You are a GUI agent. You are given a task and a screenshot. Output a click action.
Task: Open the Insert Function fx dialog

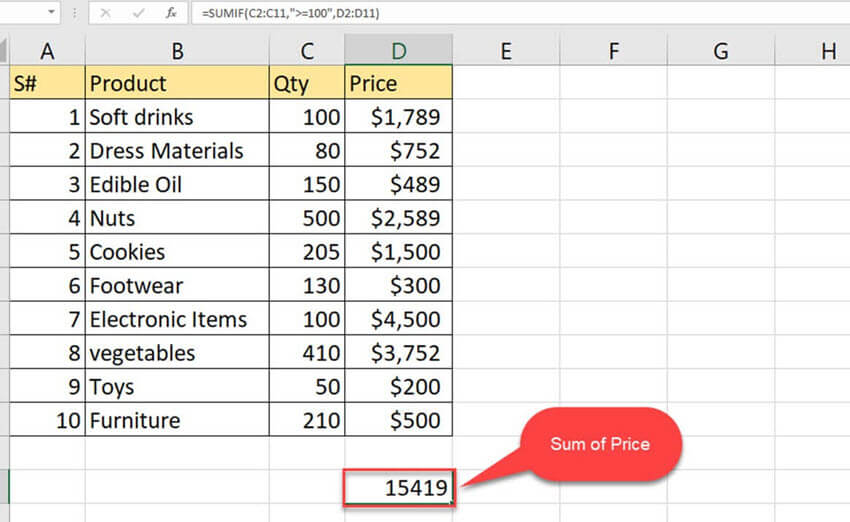(x=171, y=13)
